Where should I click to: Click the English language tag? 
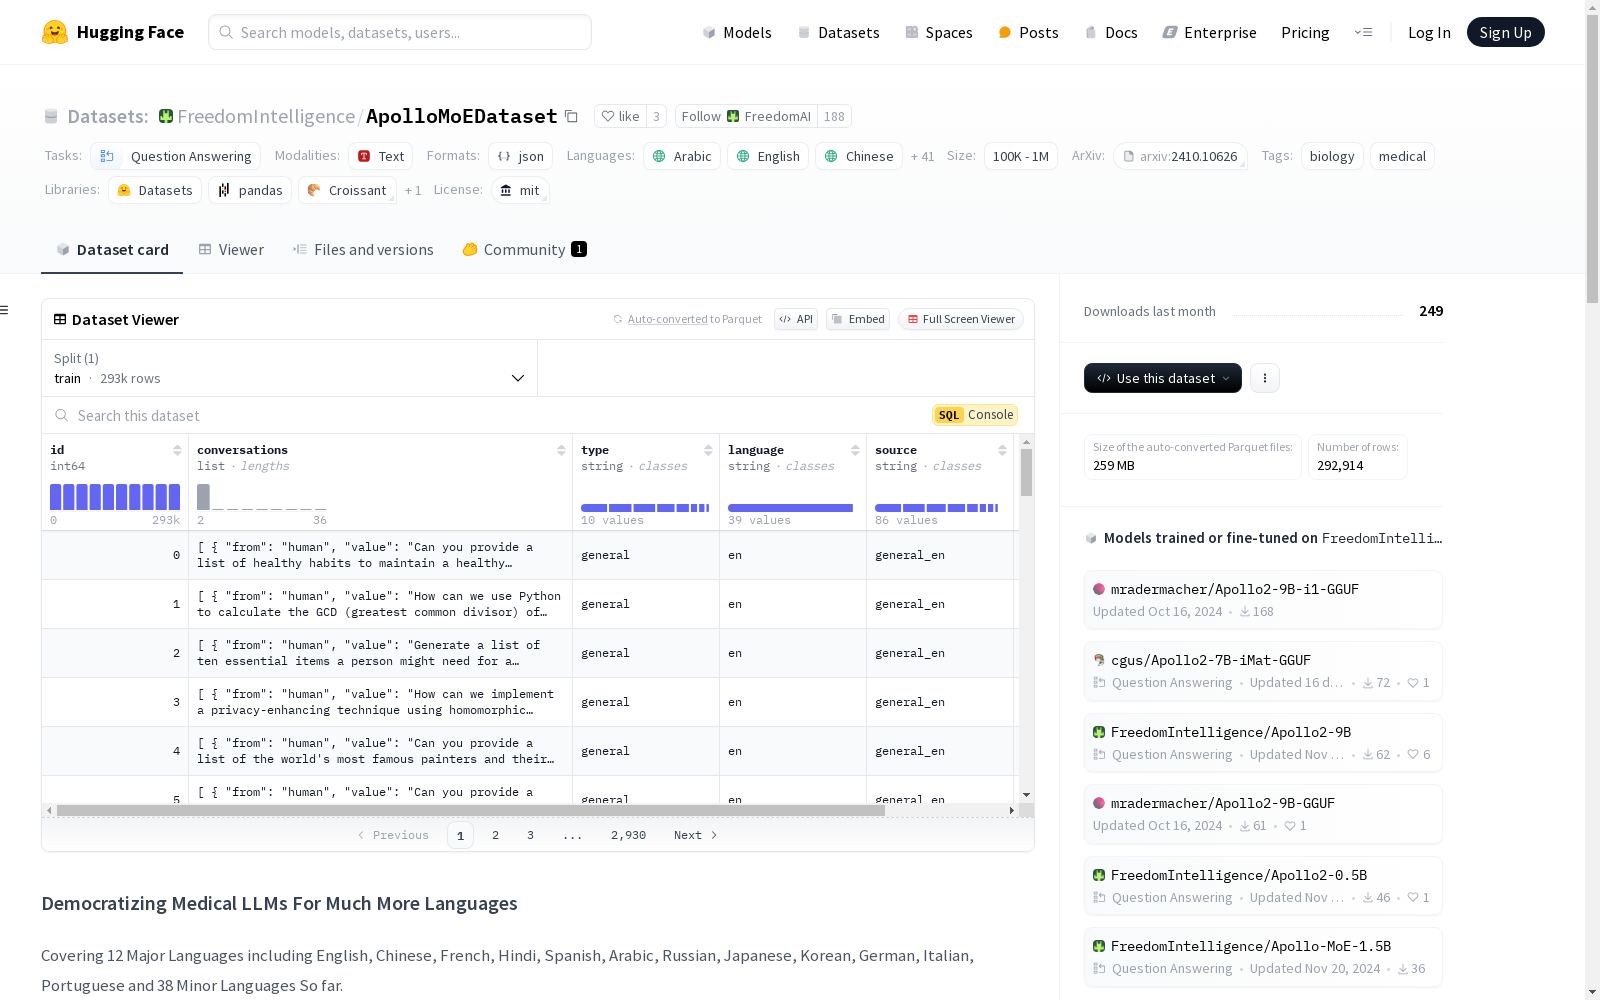click(x=768, y=156)
